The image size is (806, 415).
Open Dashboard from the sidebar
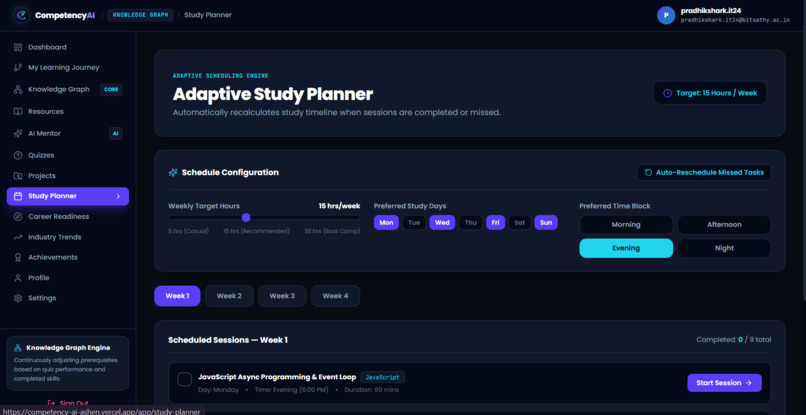(x=68, y=47)
